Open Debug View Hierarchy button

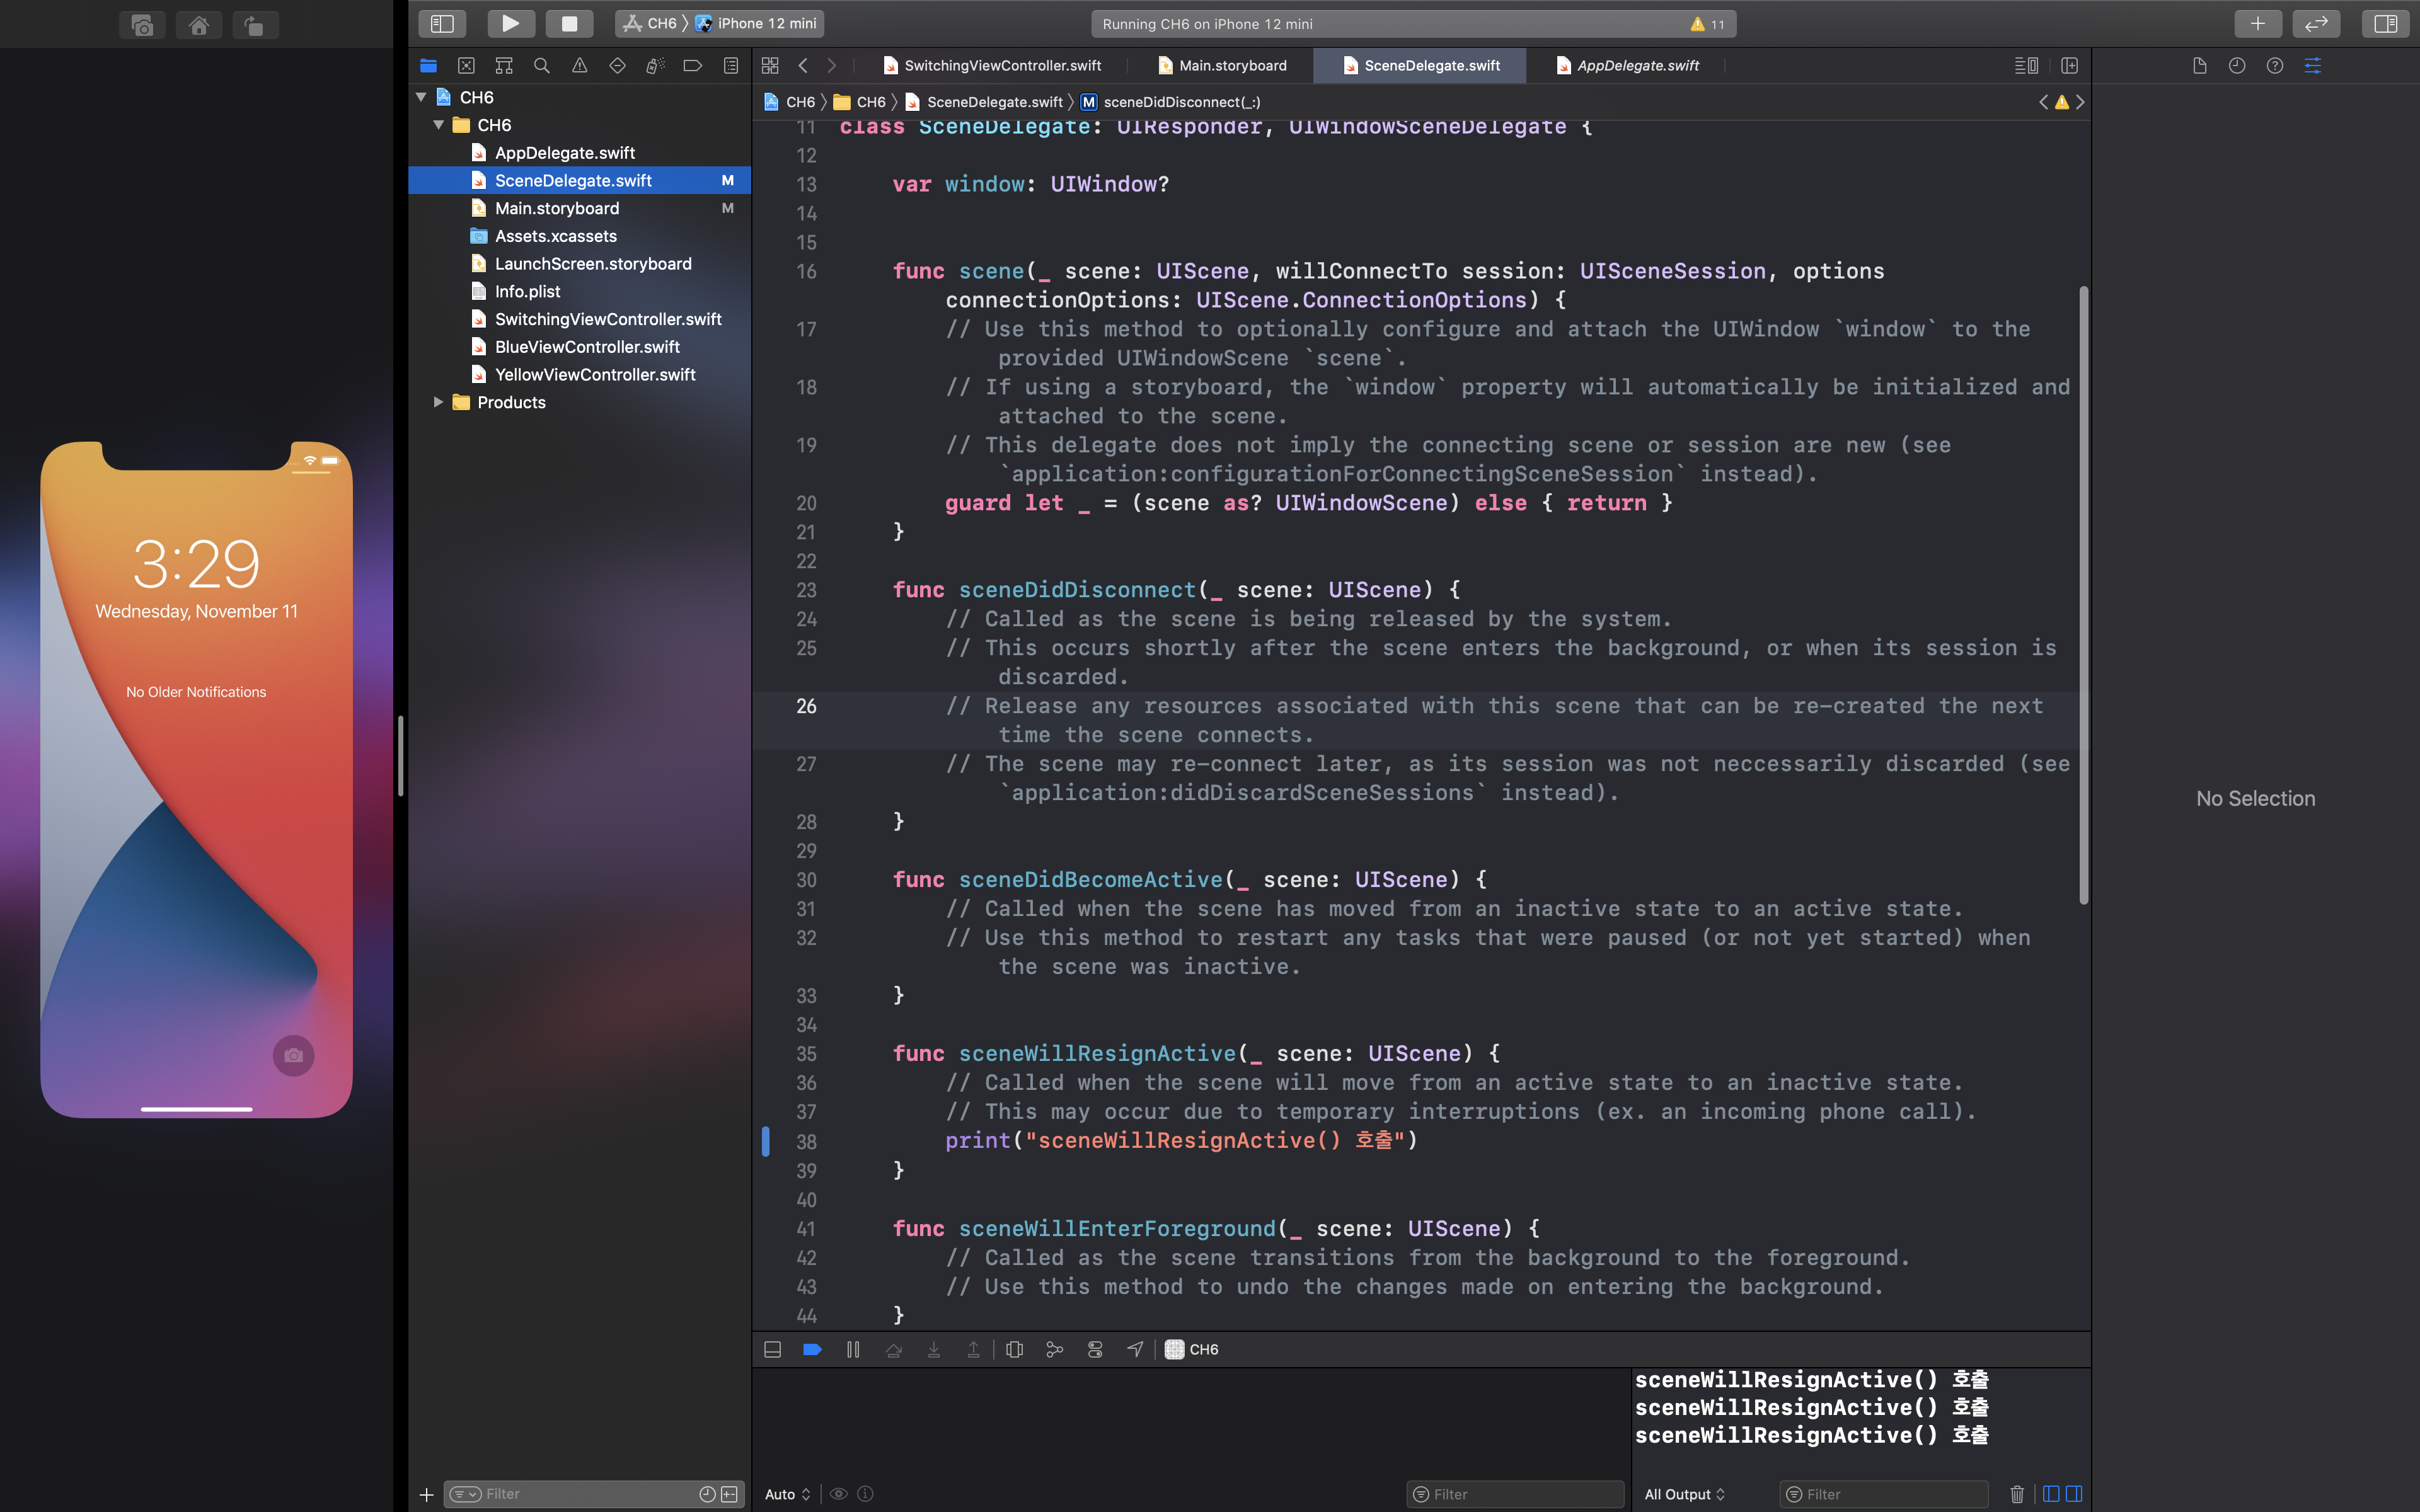click(x=1014, y=1349)
